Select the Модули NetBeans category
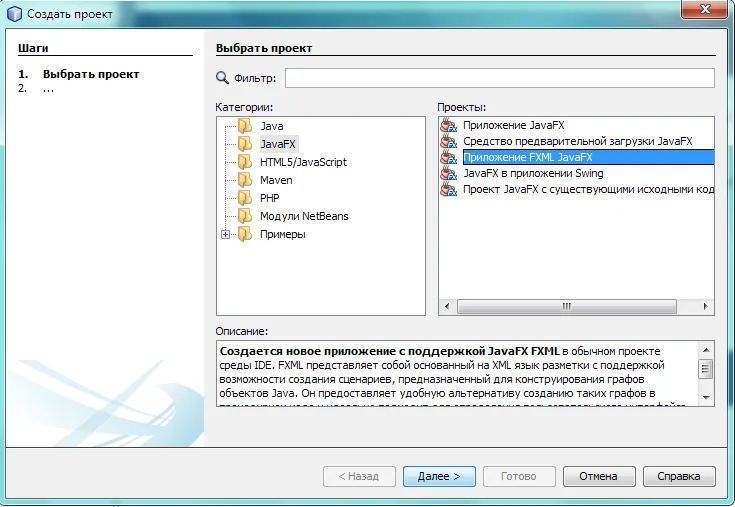The height and width of the screenshot is (507, 735). pyautogui.click(x=304, y=216)
